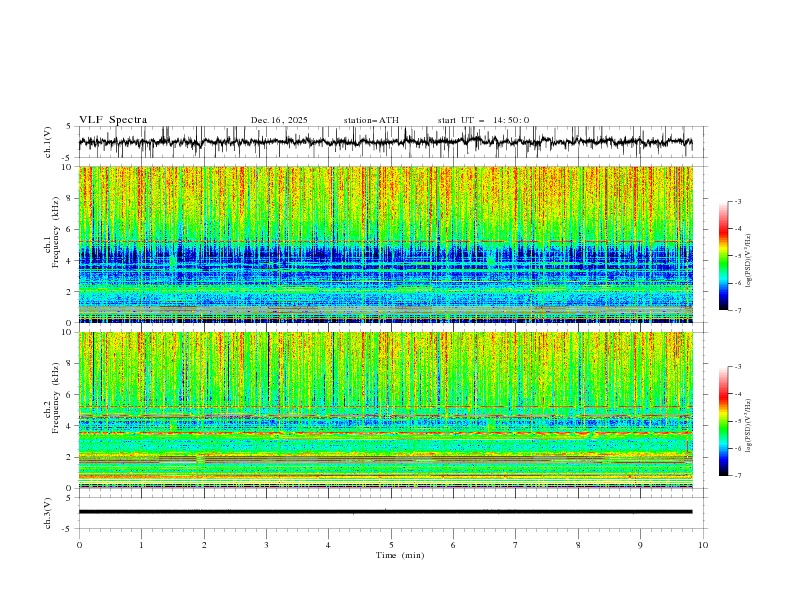Click the time axis tick label '5'
Image resolution: width=792 pixels, height=612 pixels.
tap(391, 545)
